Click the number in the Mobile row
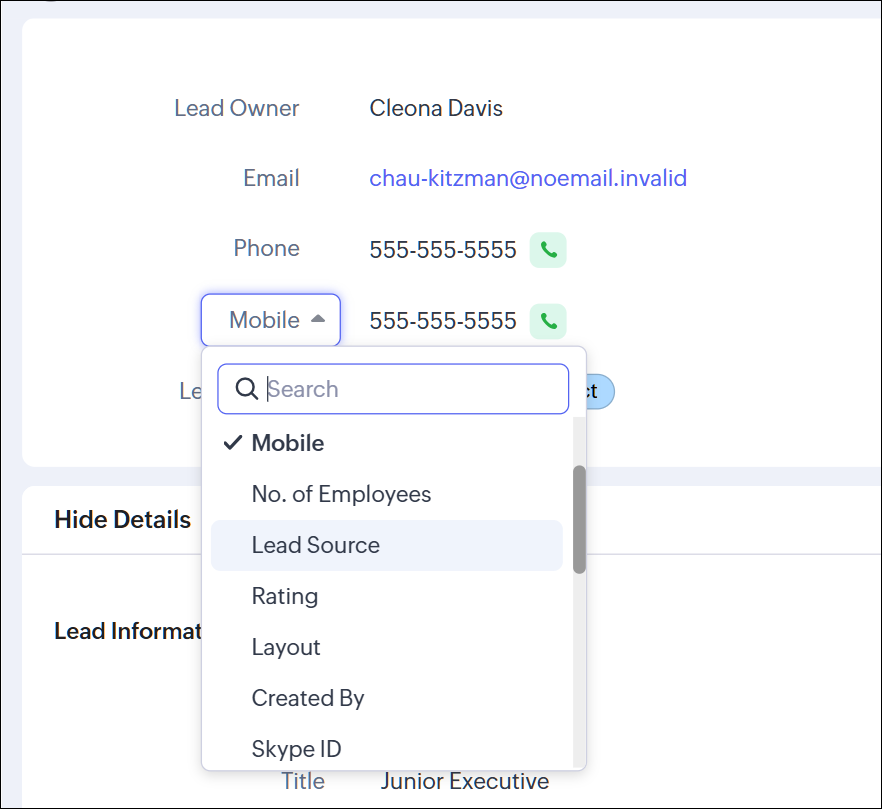This screenshot has width=882, height=809. pyautogui.click(x=443, y=321)
